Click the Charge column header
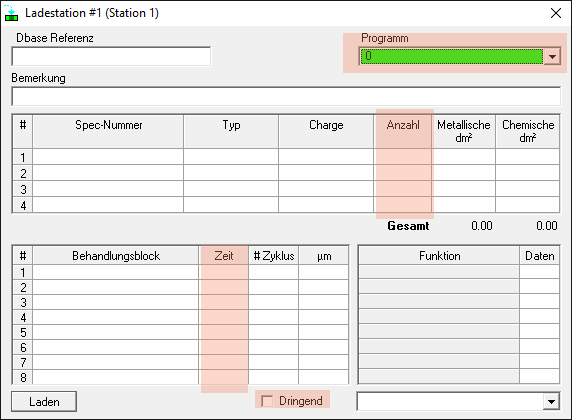The image size is (572, 420). pyautogui.click(x=326, y=131)
